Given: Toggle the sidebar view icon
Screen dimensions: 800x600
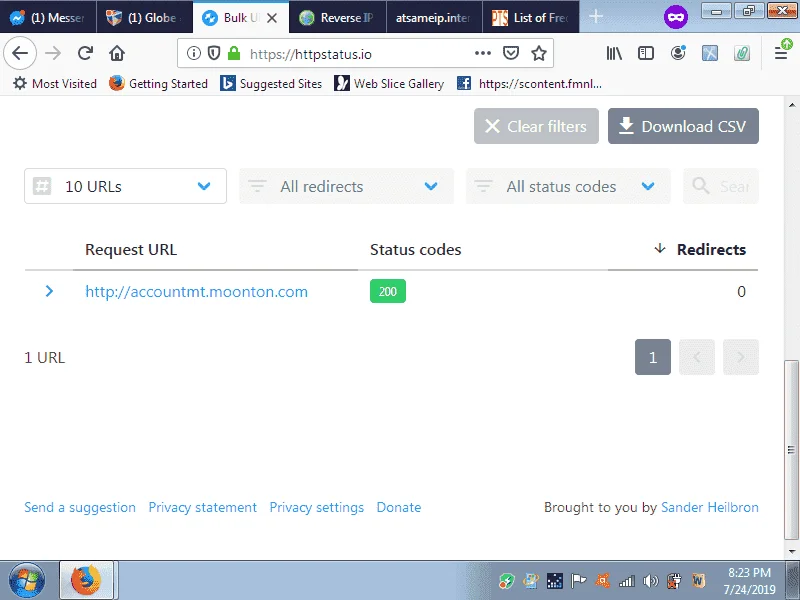Looking at the screenshot, I should click(x=646, y=53).
